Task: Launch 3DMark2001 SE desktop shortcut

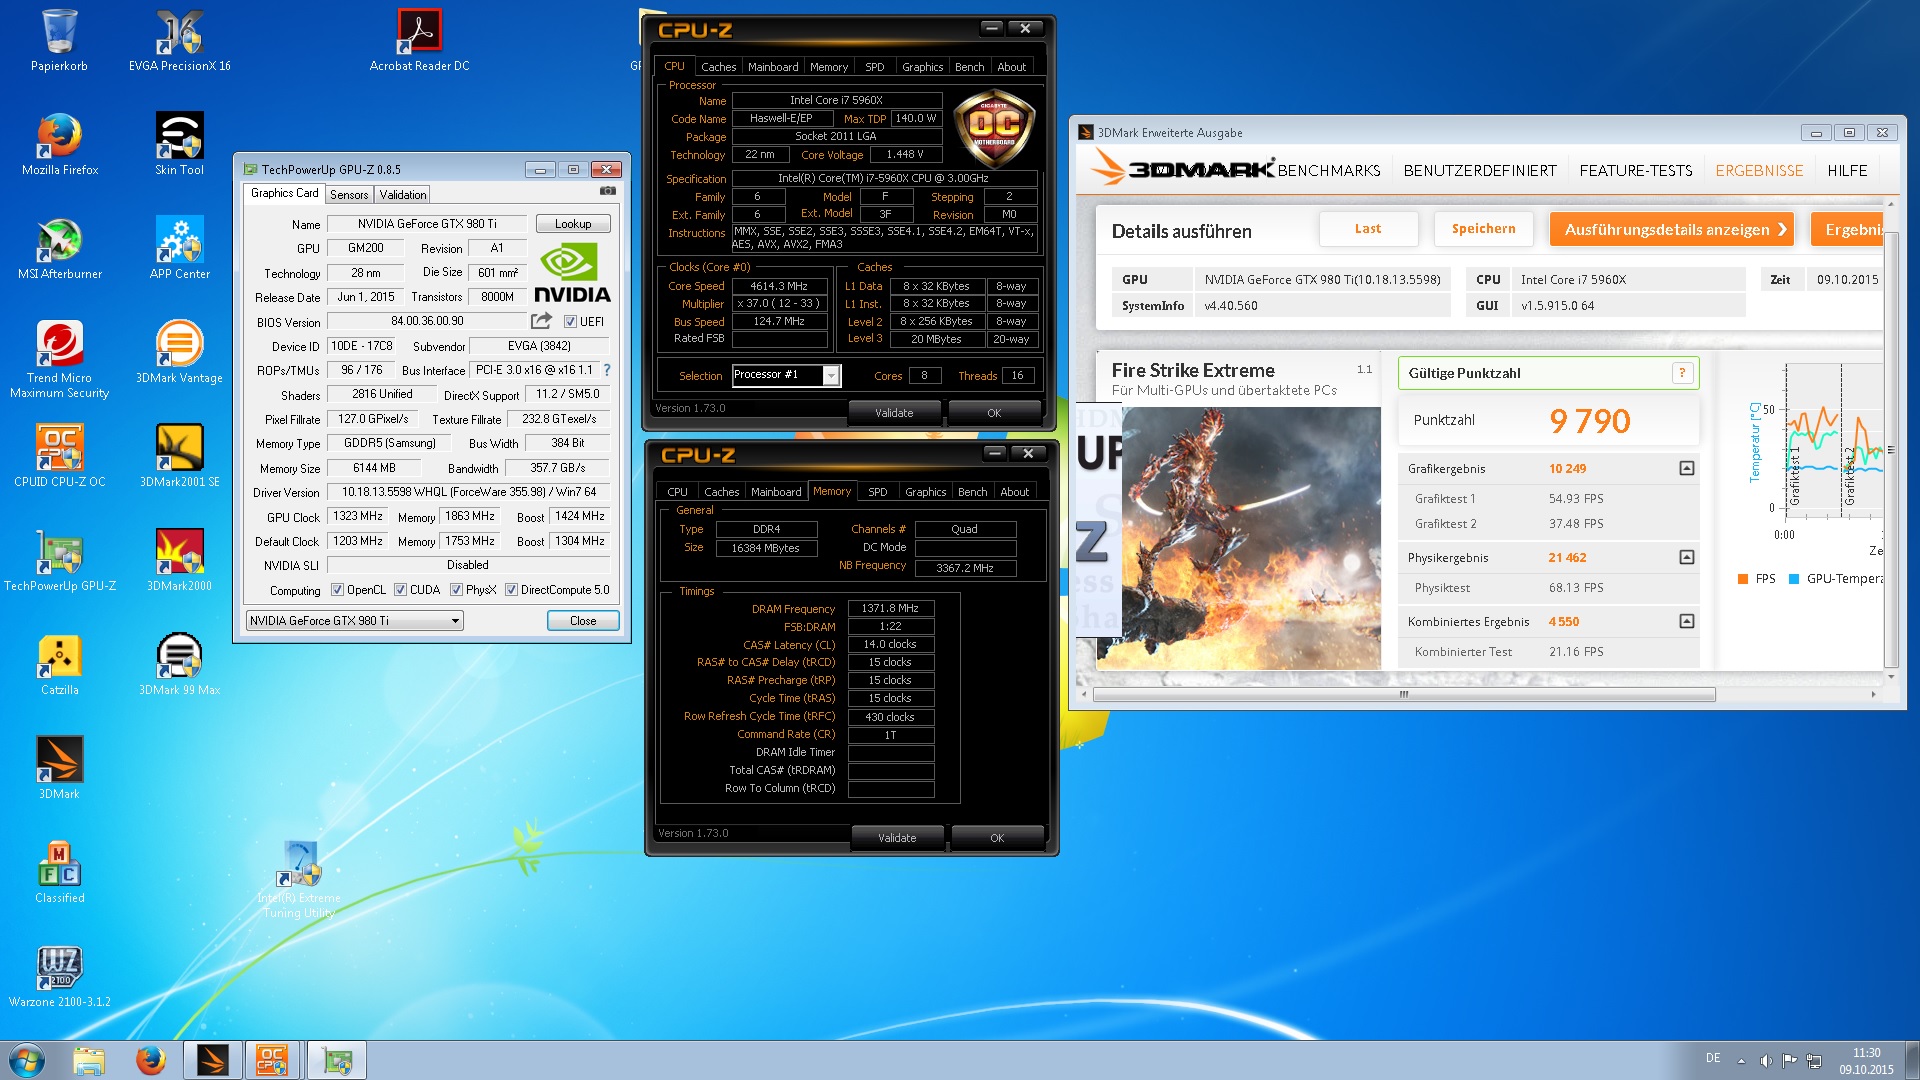Action: [x=180, y=456]
